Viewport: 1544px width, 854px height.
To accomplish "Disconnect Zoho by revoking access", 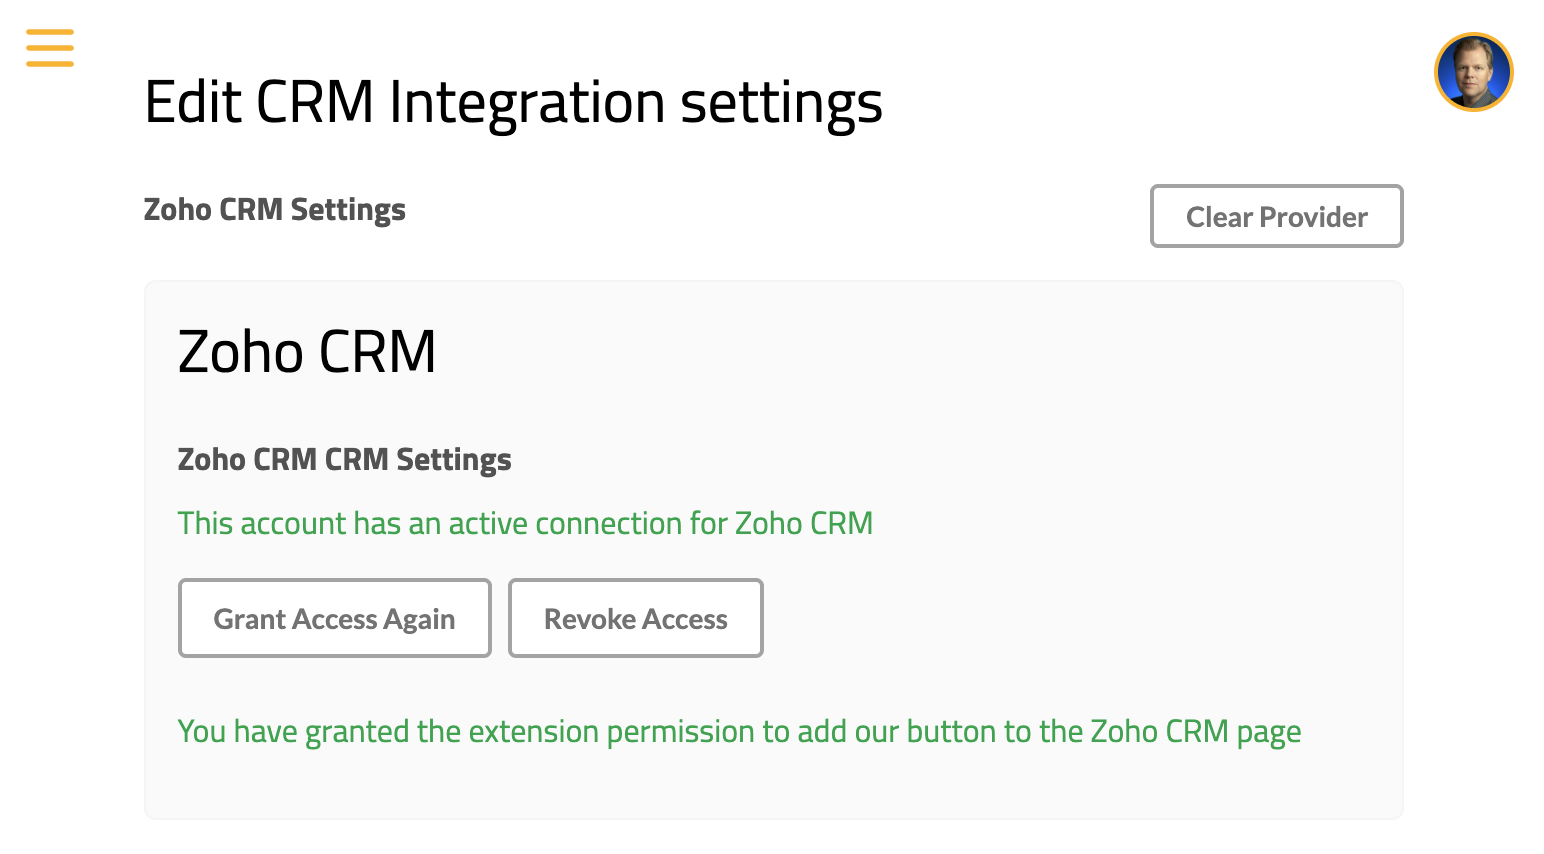I will (x=635, y=618).
